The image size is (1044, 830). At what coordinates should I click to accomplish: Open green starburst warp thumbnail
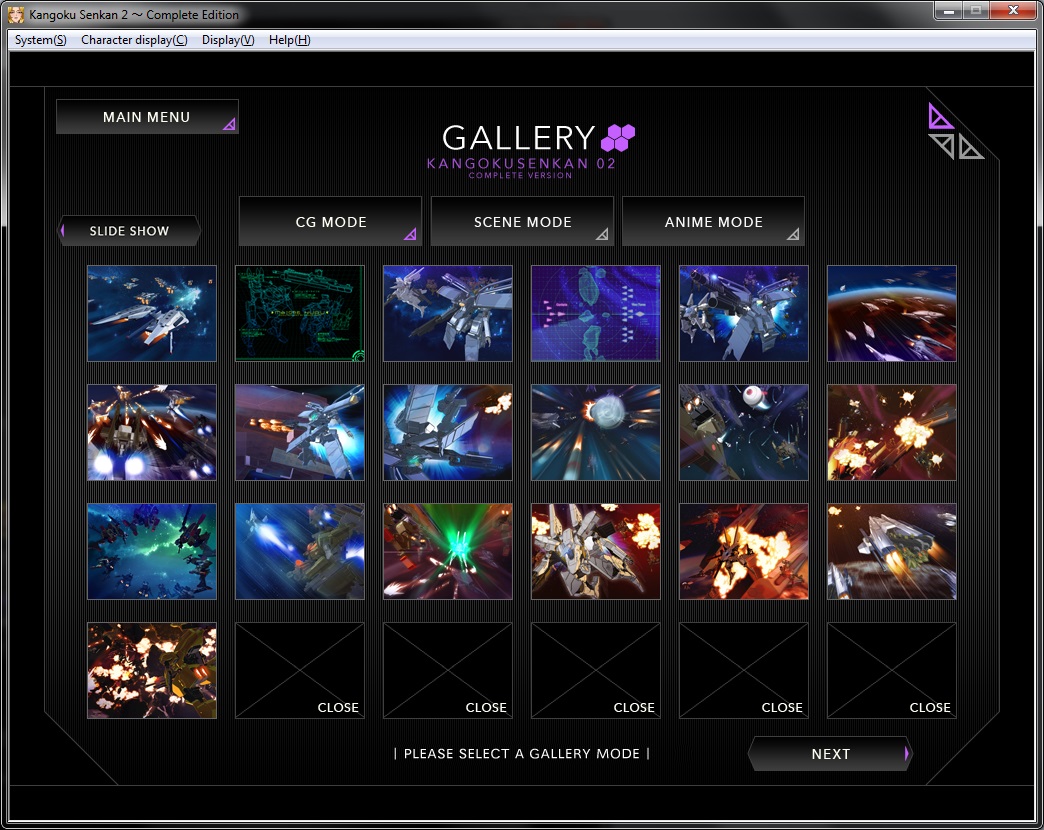tap(447, 551)
